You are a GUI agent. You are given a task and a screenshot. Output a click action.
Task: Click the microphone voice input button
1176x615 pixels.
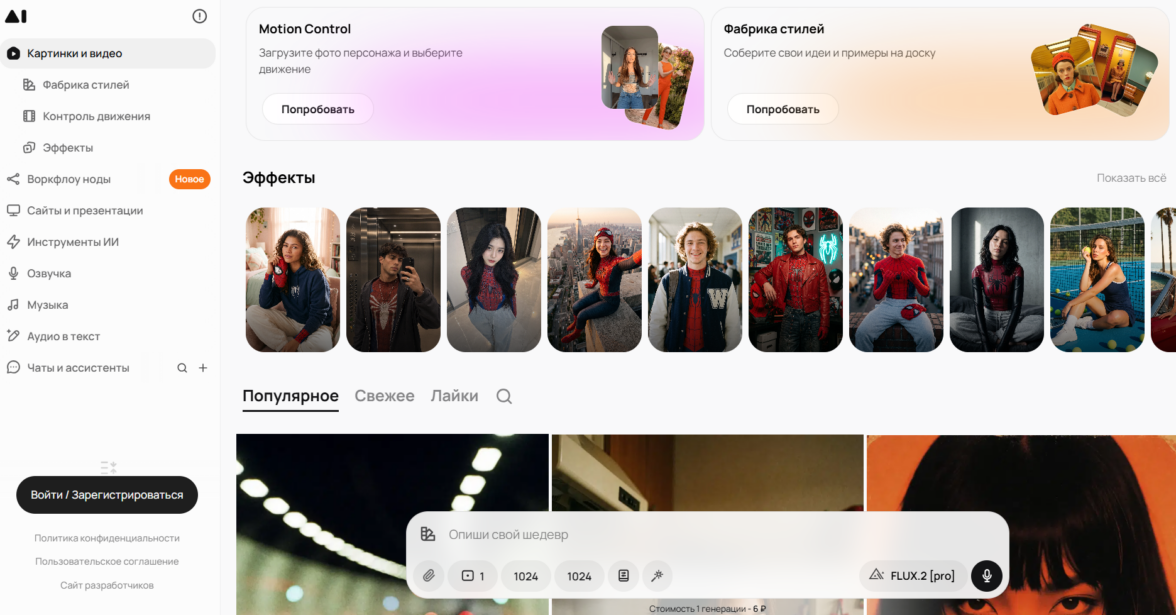(987, 576)
